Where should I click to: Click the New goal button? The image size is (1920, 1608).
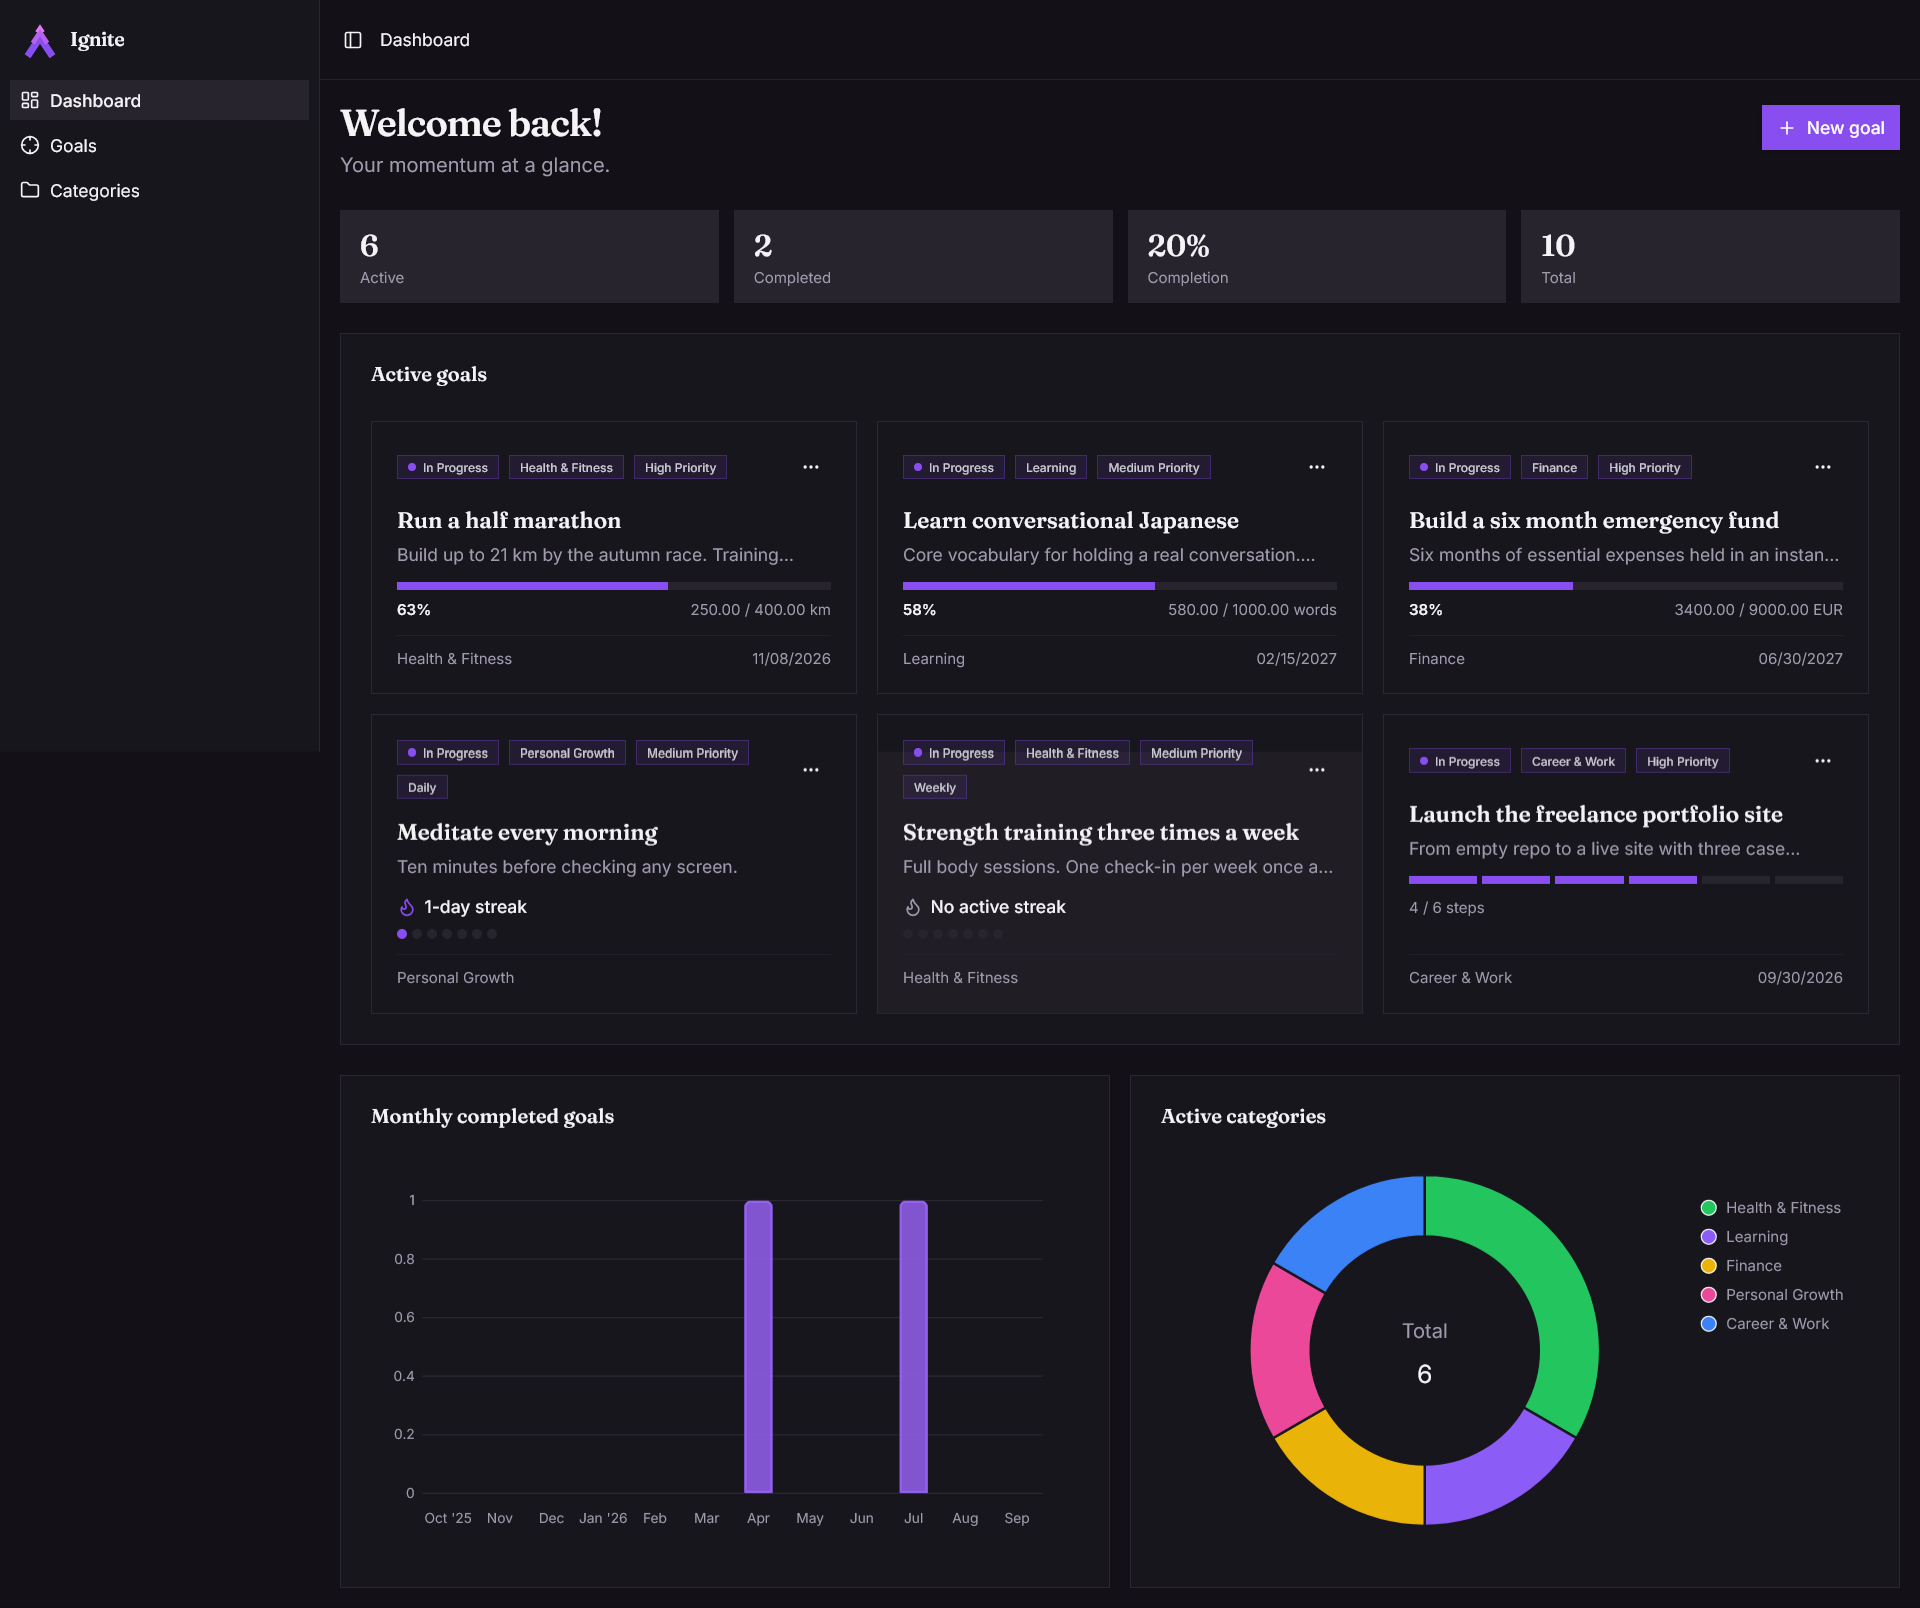1830,128
